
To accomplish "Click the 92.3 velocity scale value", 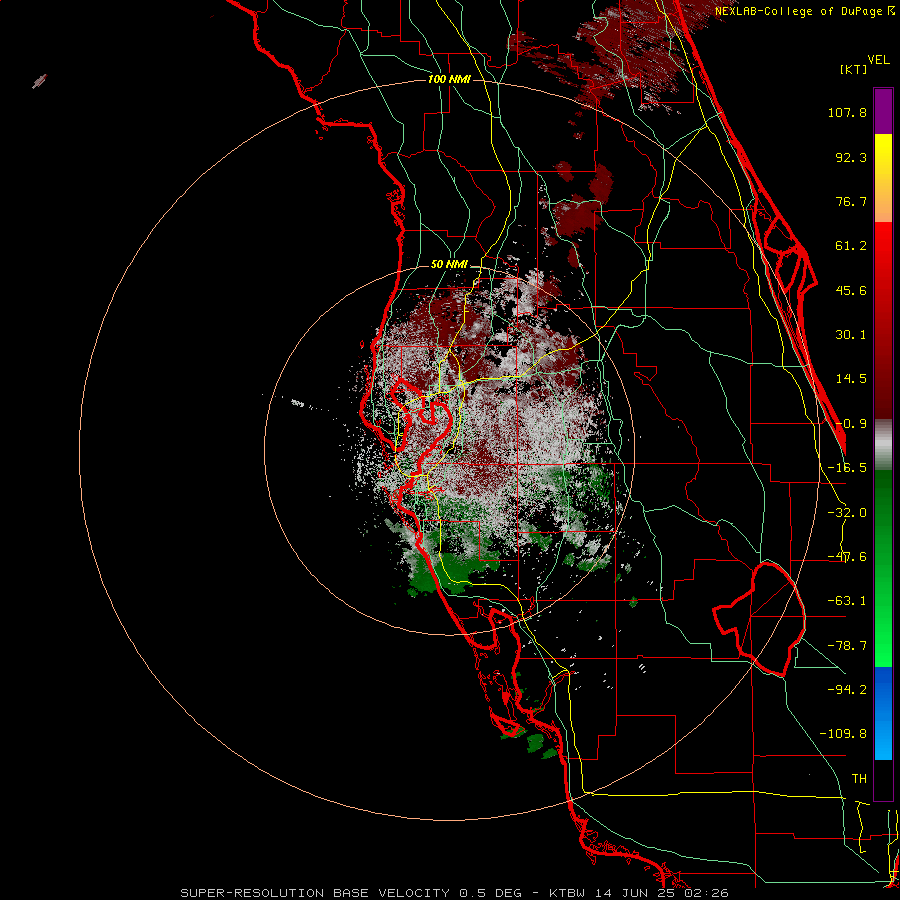I will pyautogui.click(x=851, y=157).
